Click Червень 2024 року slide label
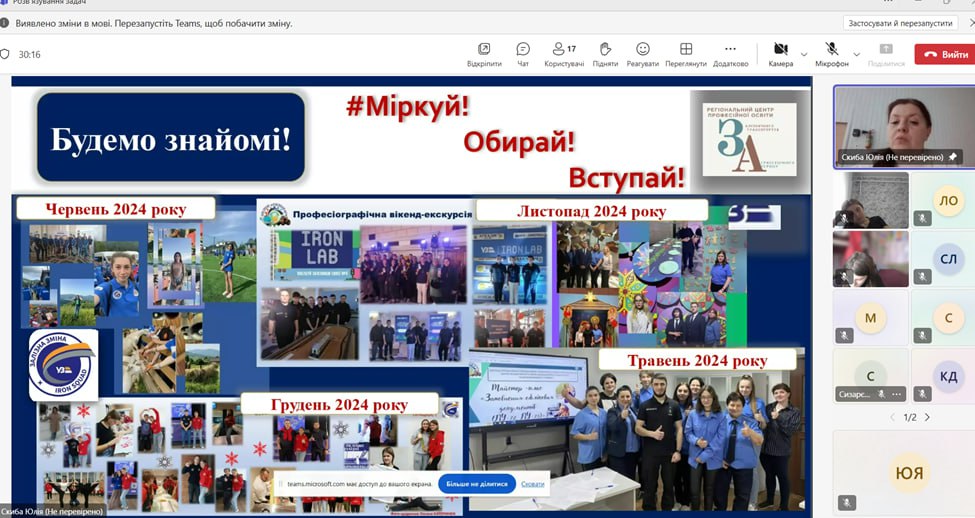This screenshot has height=518, width=975. point(116,209)
